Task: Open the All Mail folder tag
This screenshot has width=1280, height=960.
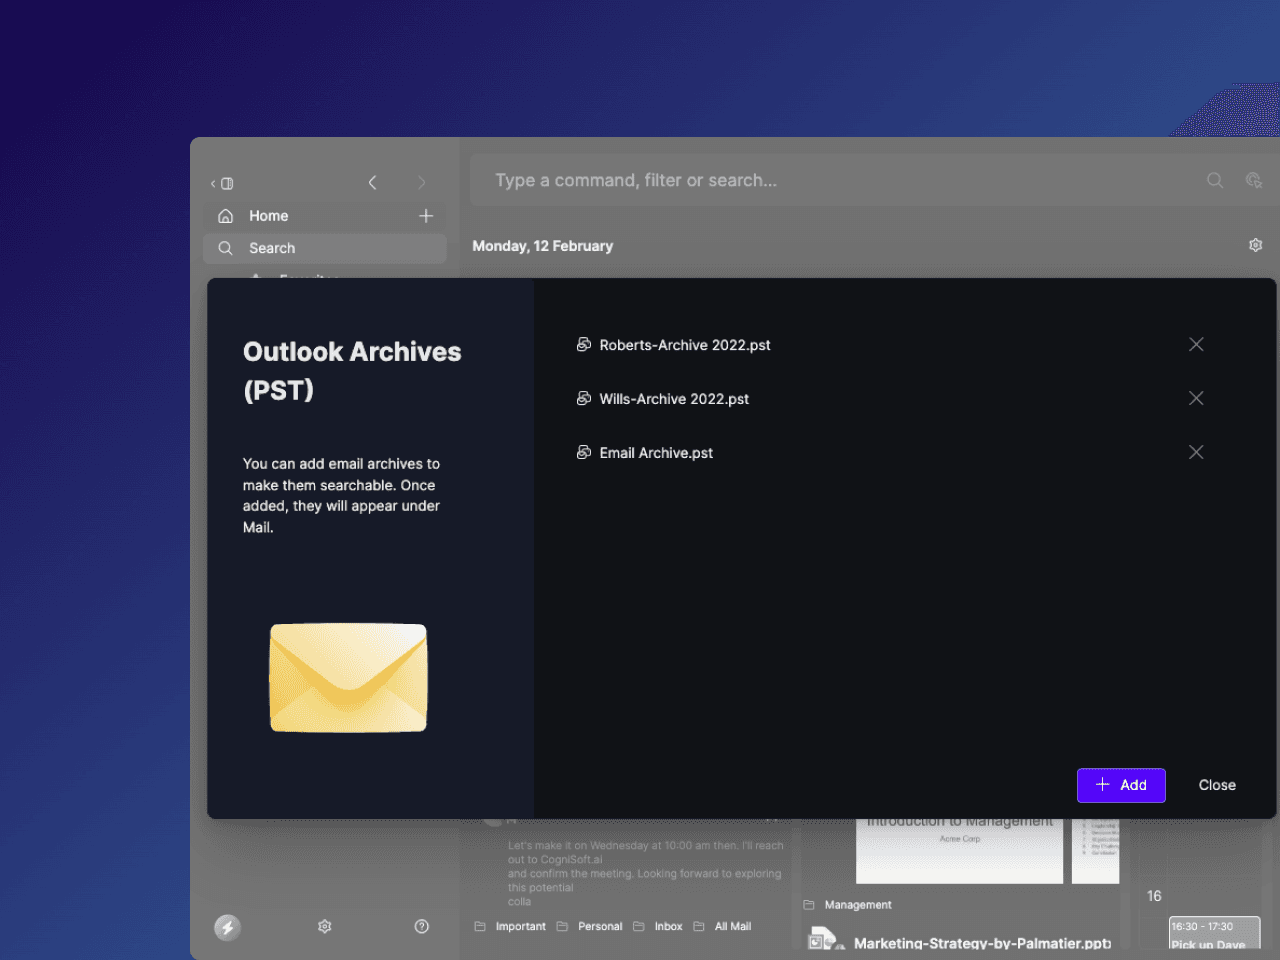Action: coord(733,927)
